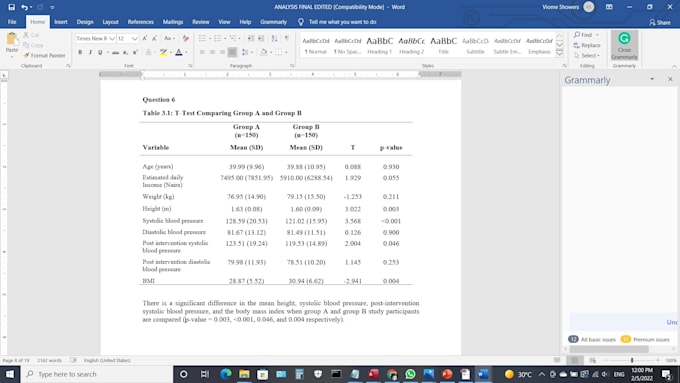
Task: Open the References tab
Action: 141,22
